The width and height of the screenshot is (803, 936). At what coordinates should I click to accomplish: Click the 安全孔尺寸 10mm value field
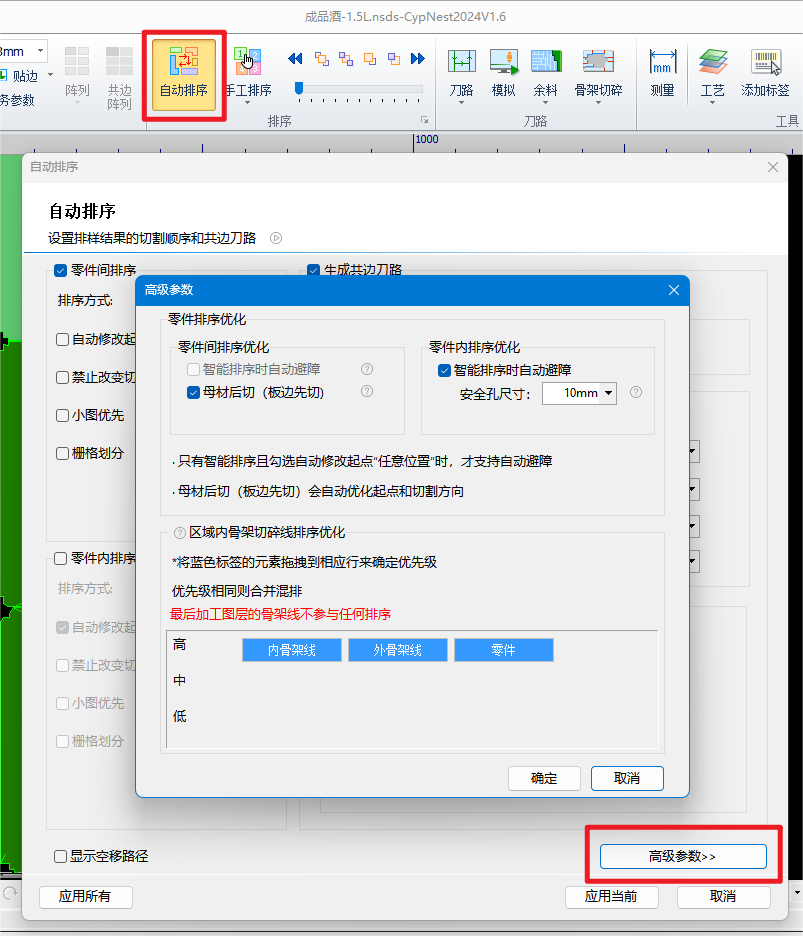click(571, 393)
